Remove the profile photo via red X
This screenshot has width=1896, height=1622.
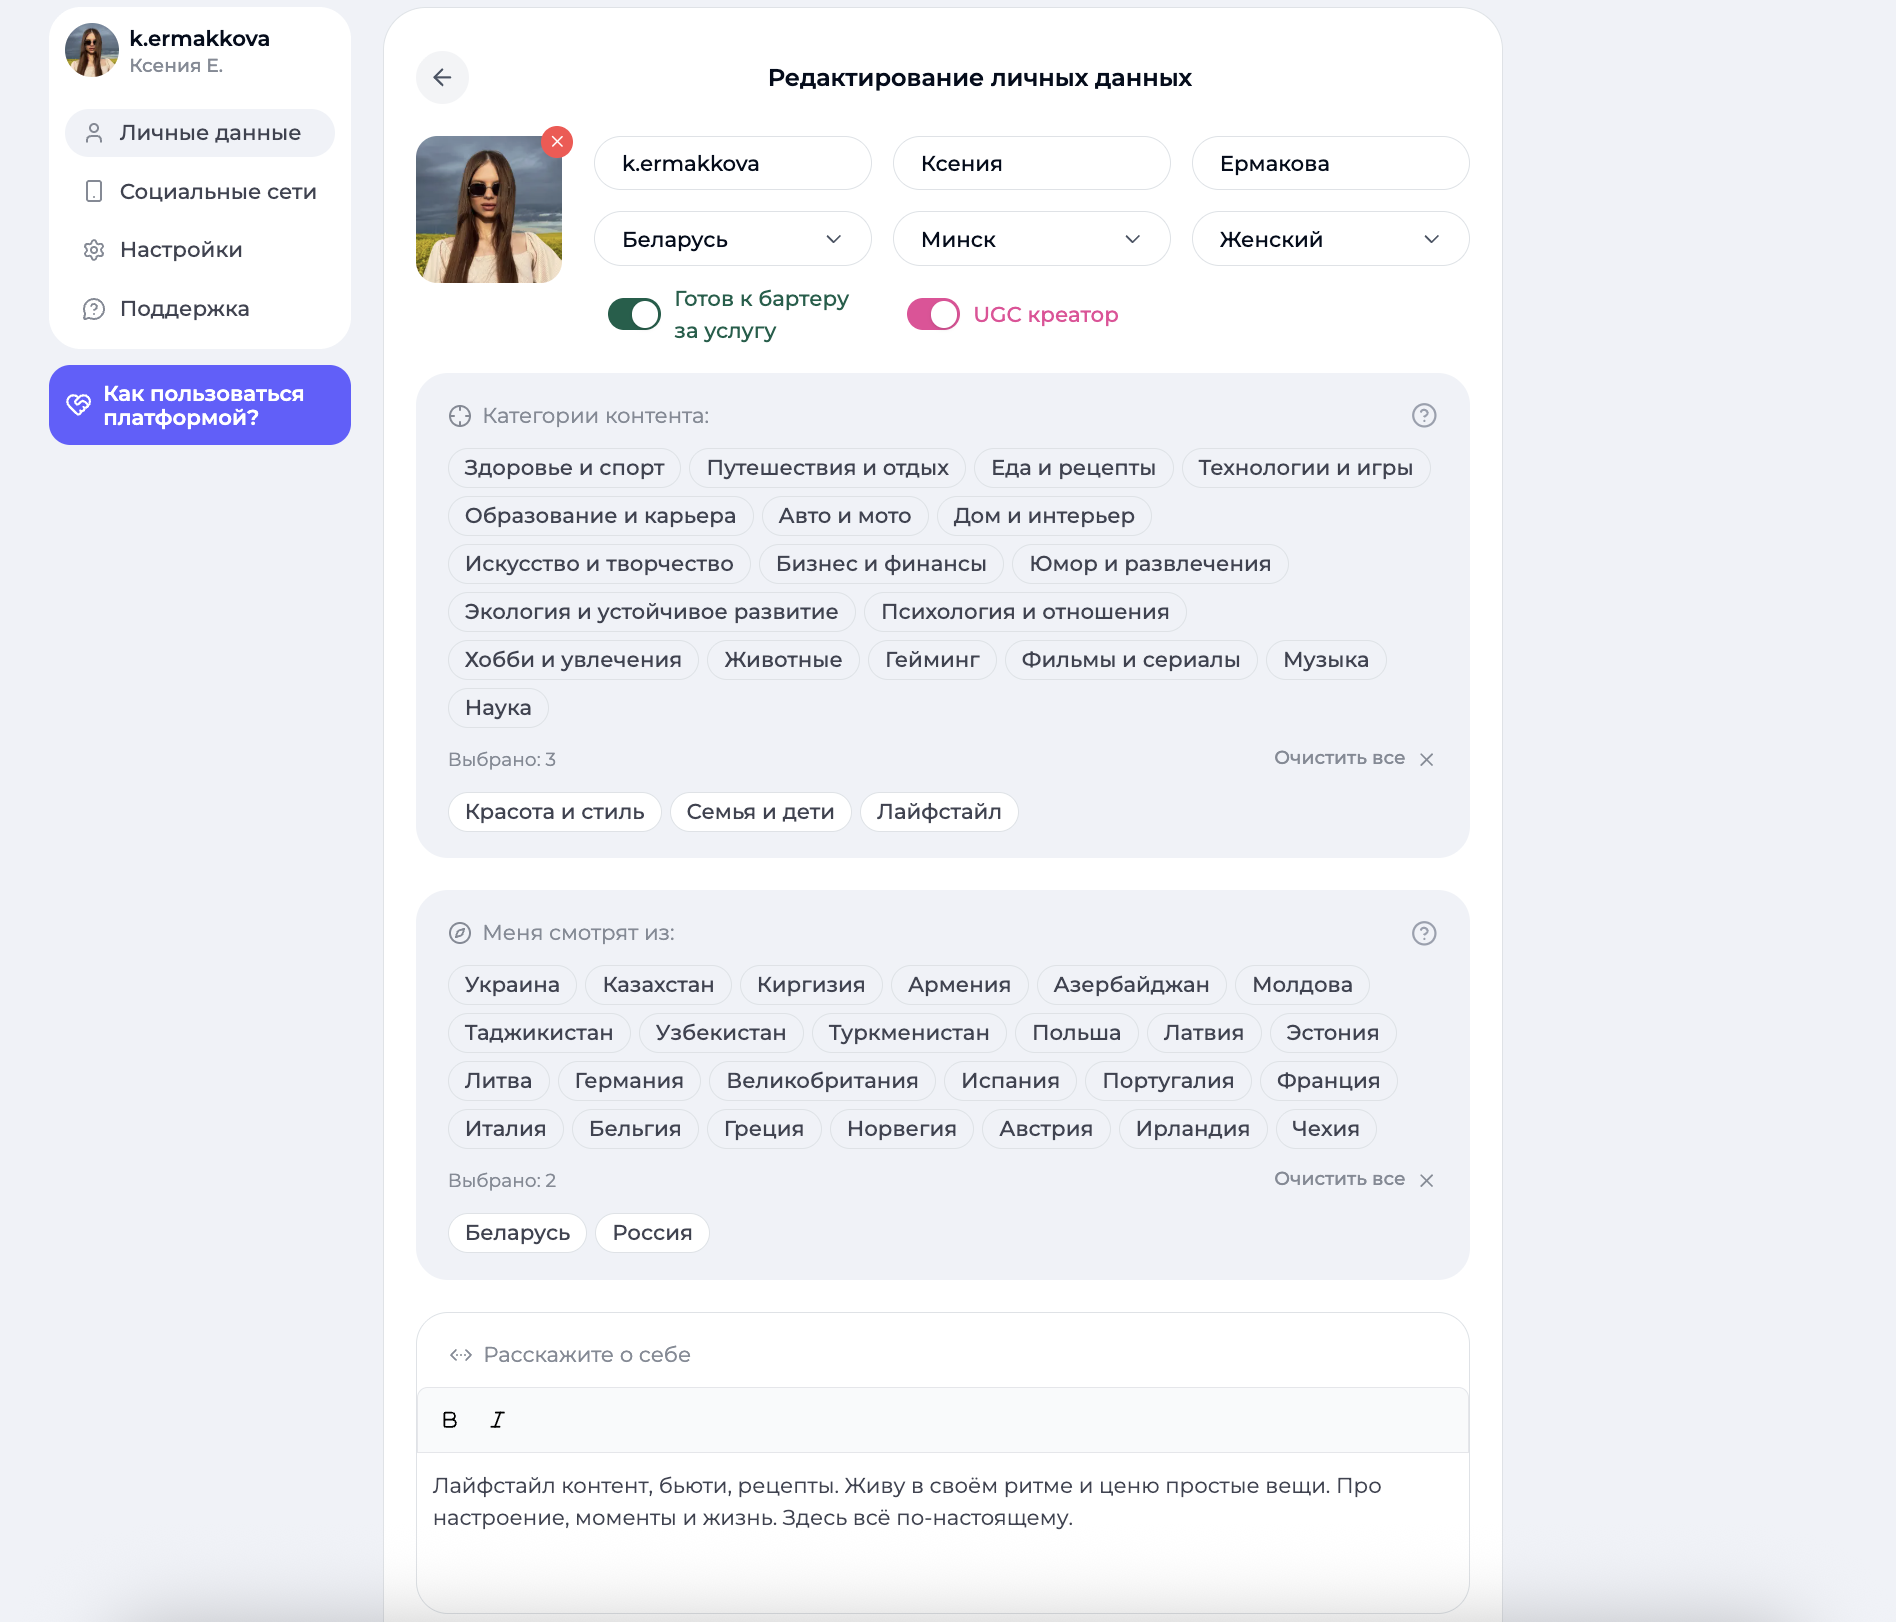557,141
